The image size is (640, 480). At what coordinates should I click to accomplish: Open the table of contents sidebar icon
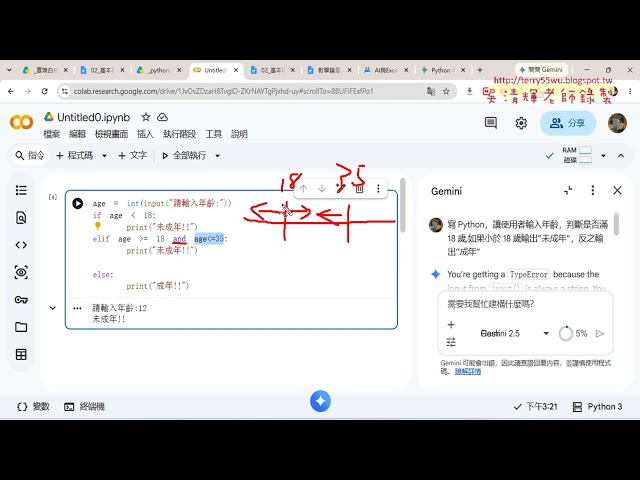21,190
